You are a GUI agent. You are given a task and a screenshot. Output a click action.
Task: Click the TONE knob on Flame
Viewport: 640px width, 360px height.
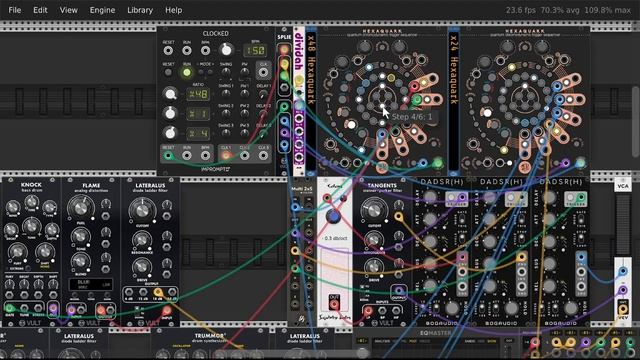point(81,236)
